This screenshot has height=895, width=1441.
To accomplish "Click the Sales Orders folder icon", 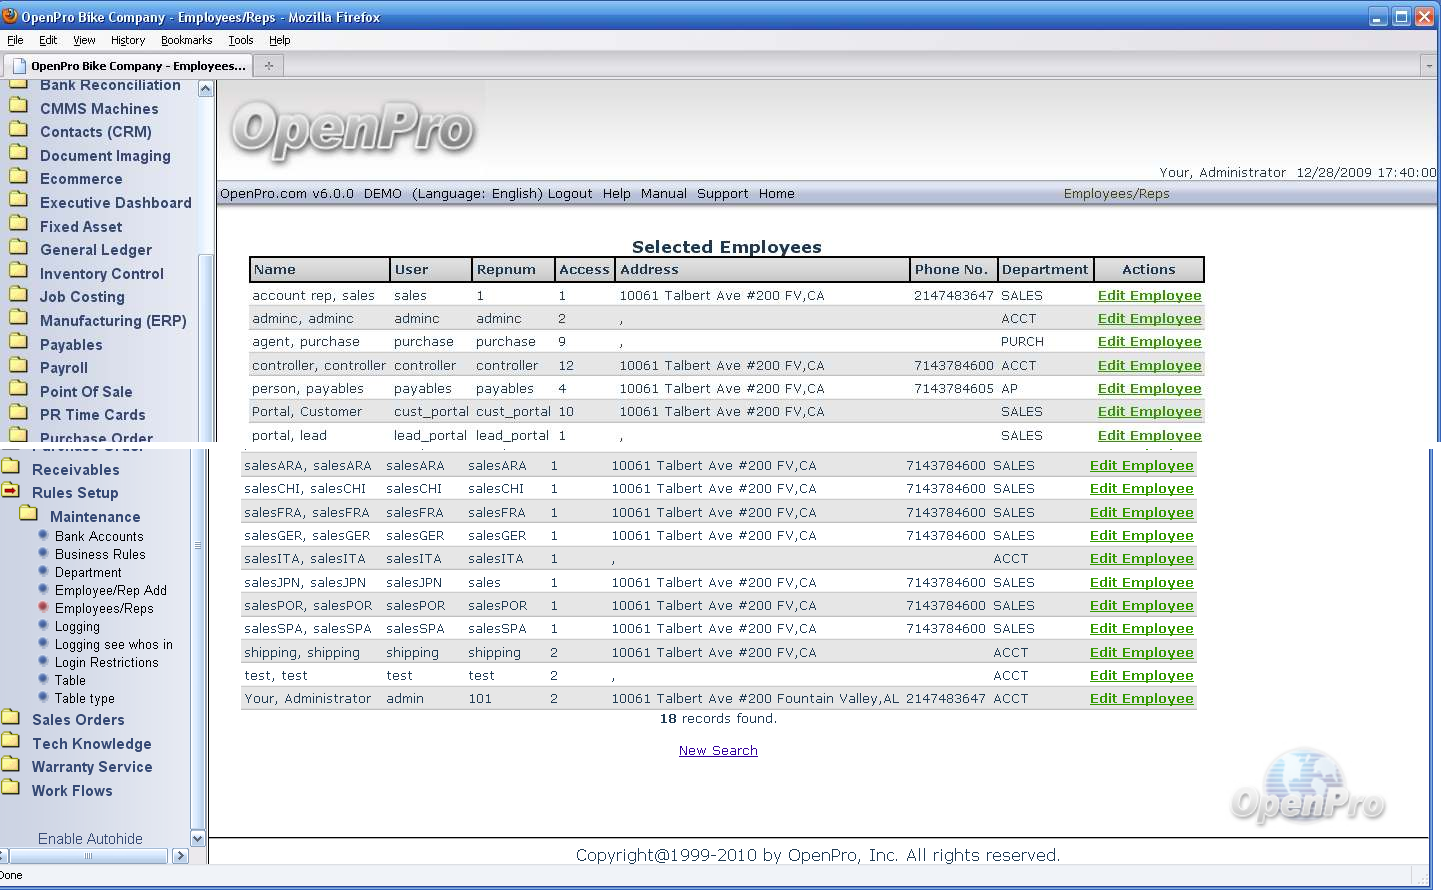I will [11, 718].
